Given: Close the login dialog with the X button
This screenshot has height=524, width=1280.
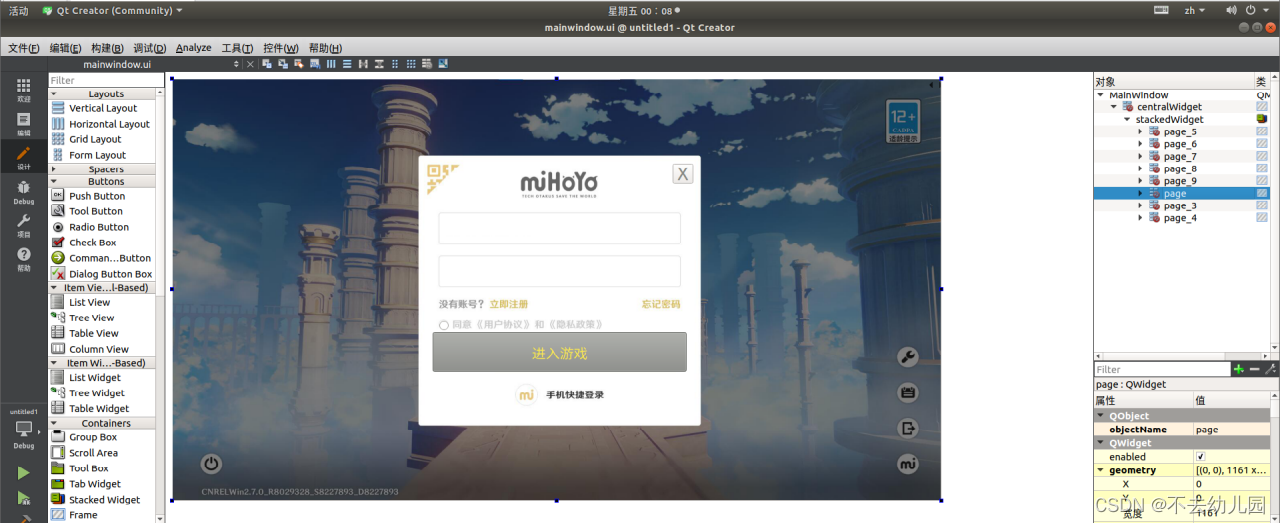Looking at the screenshot, I should click(x=683, y=174).
